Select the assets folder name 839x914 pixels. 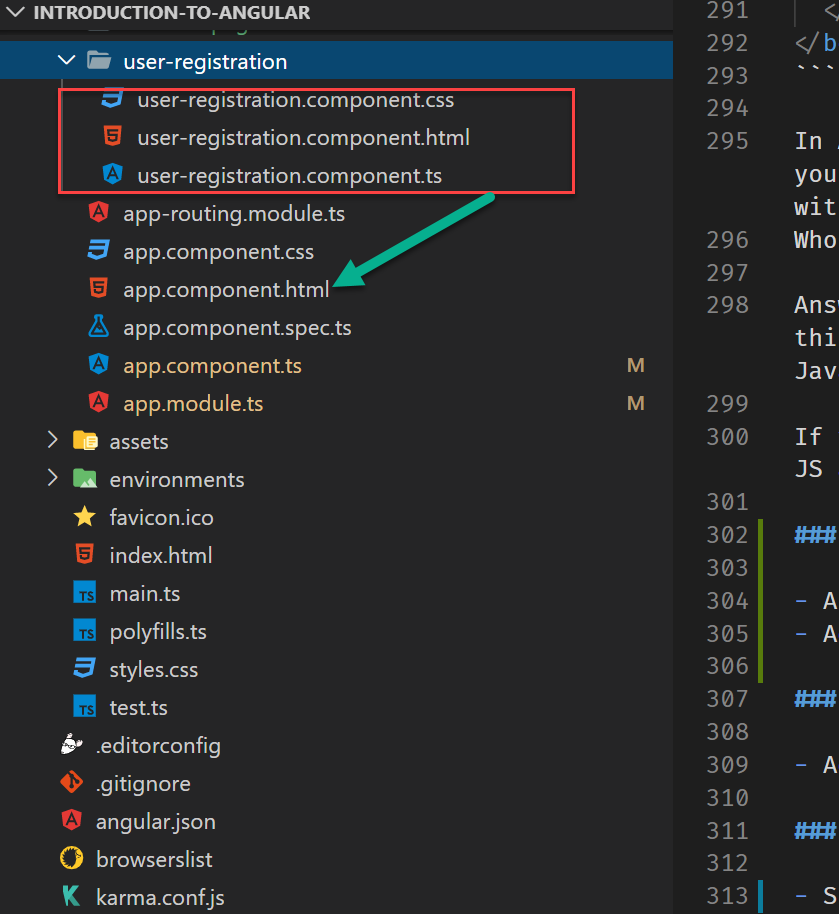[139, 441]
